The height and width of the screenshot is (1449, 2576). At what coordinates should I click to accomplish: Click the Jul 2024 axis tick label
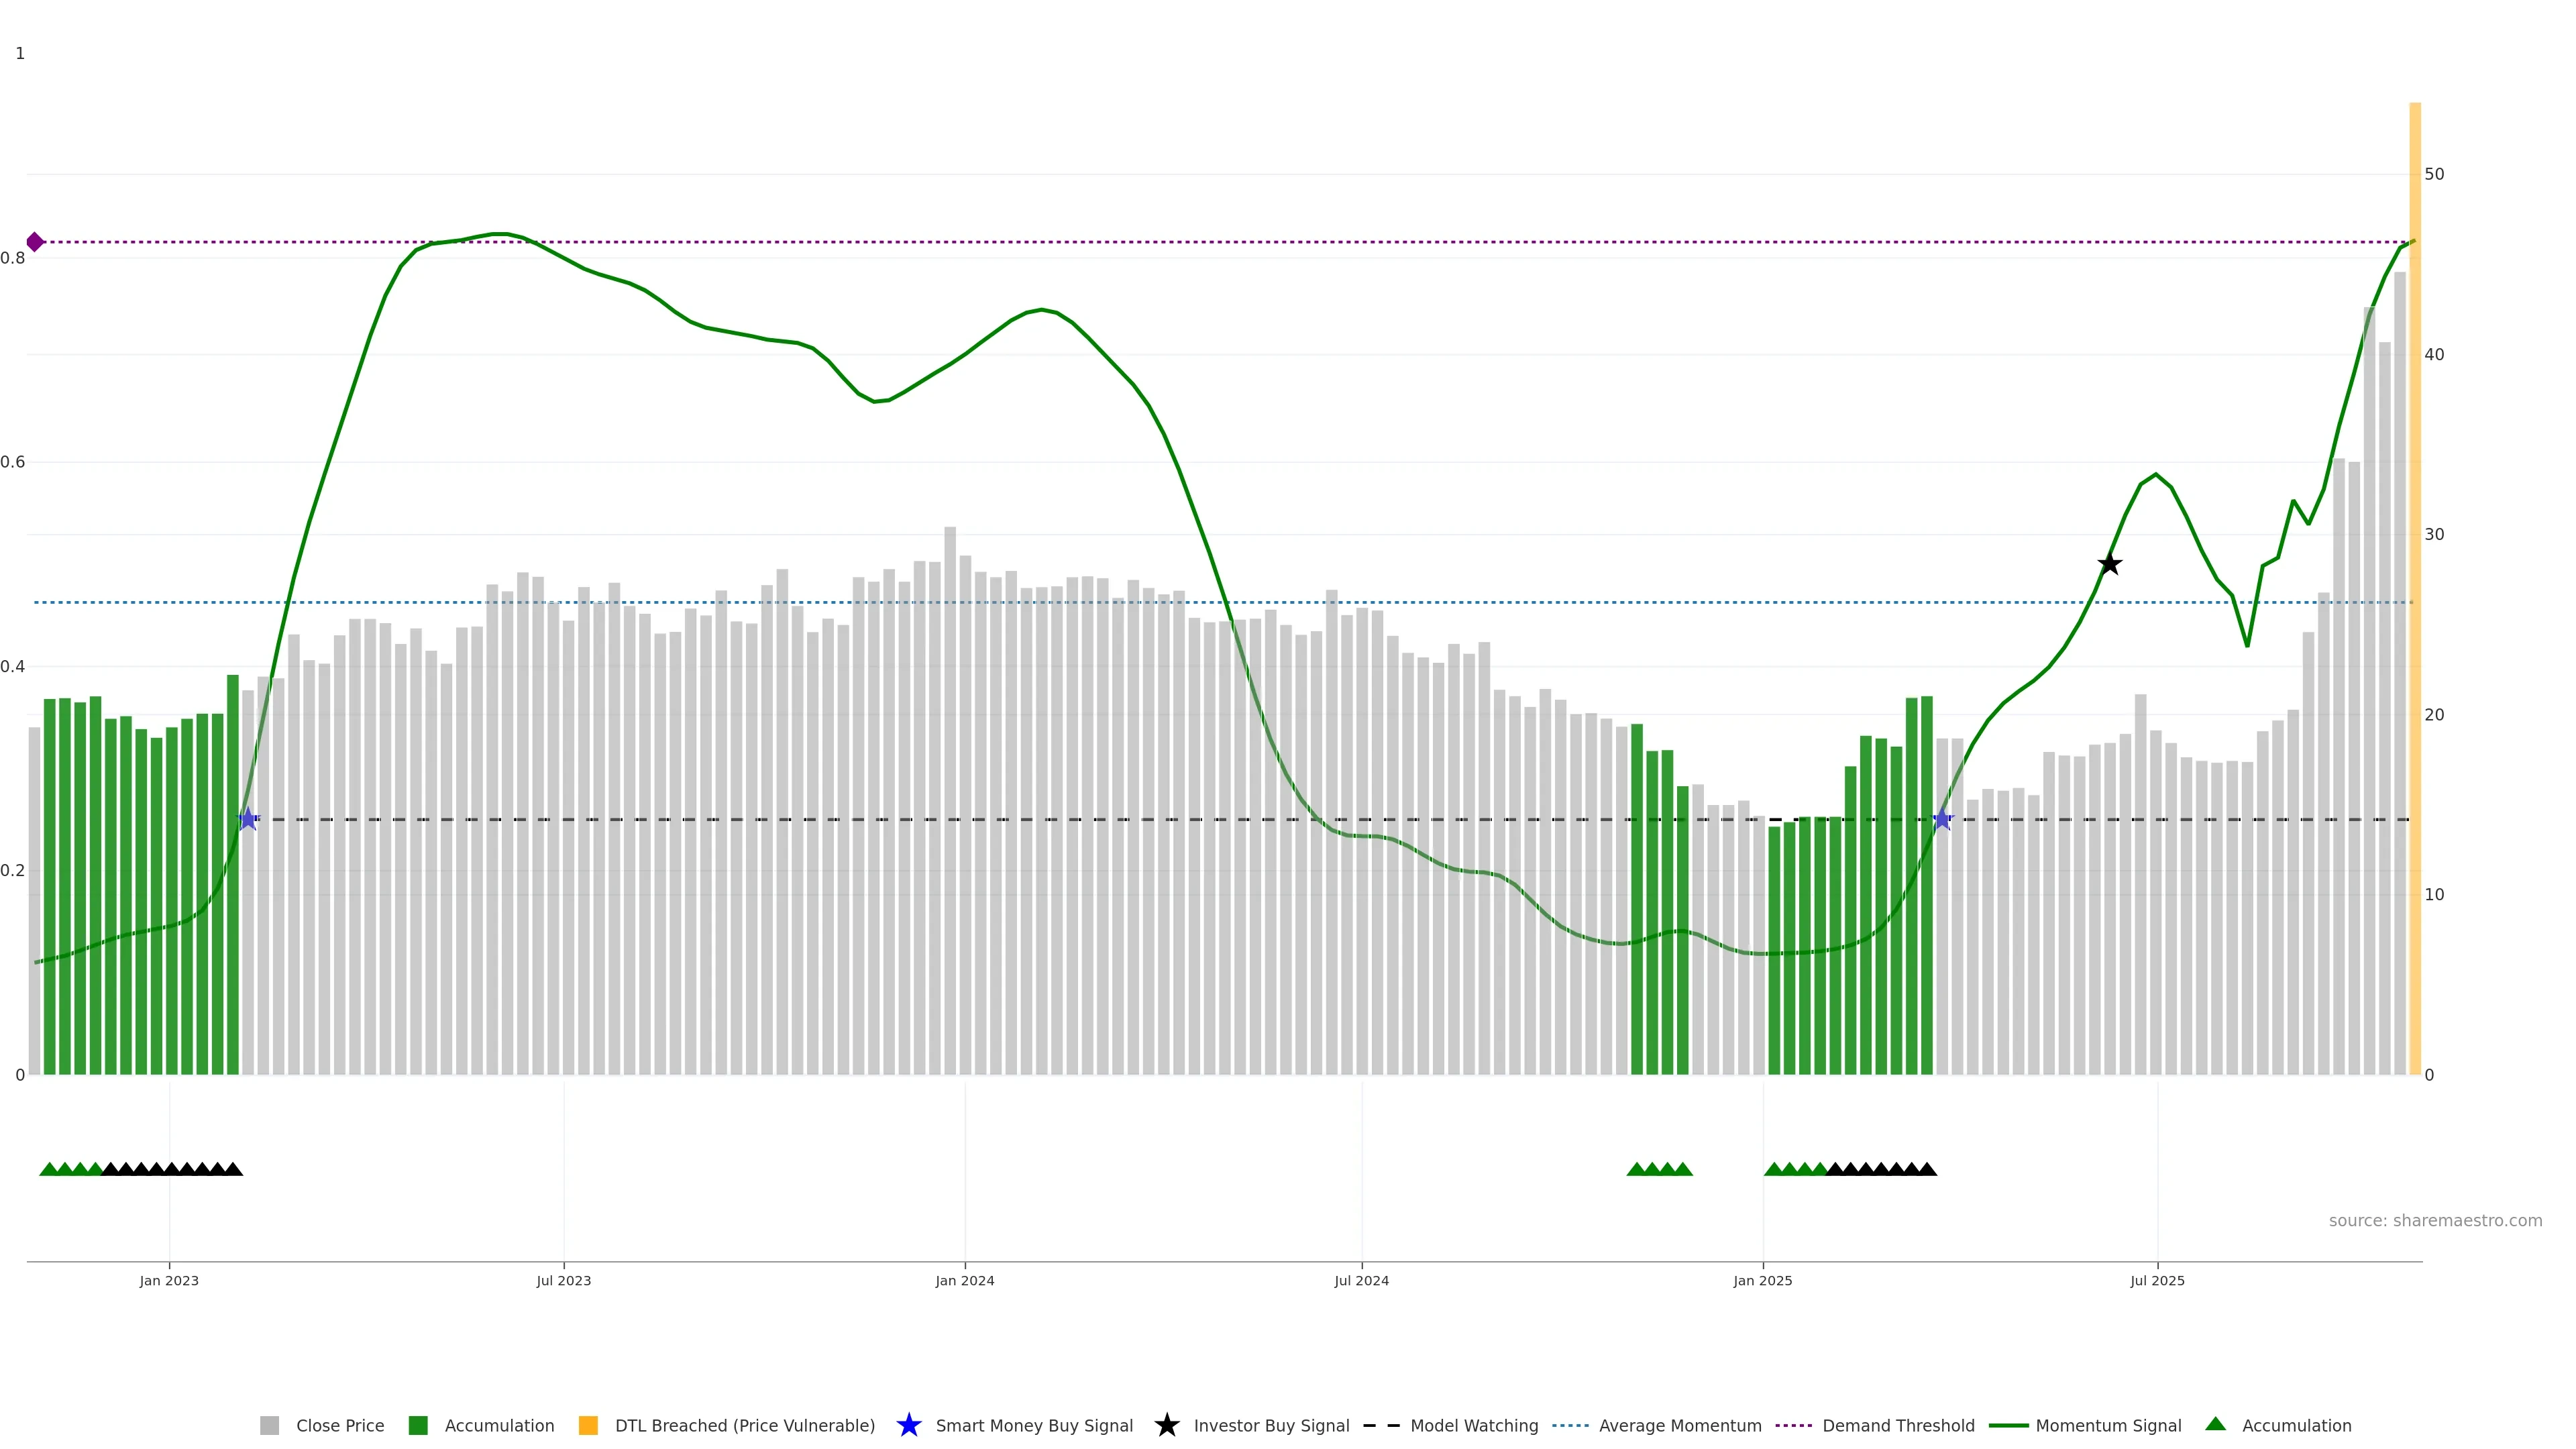[1361, 1280]
